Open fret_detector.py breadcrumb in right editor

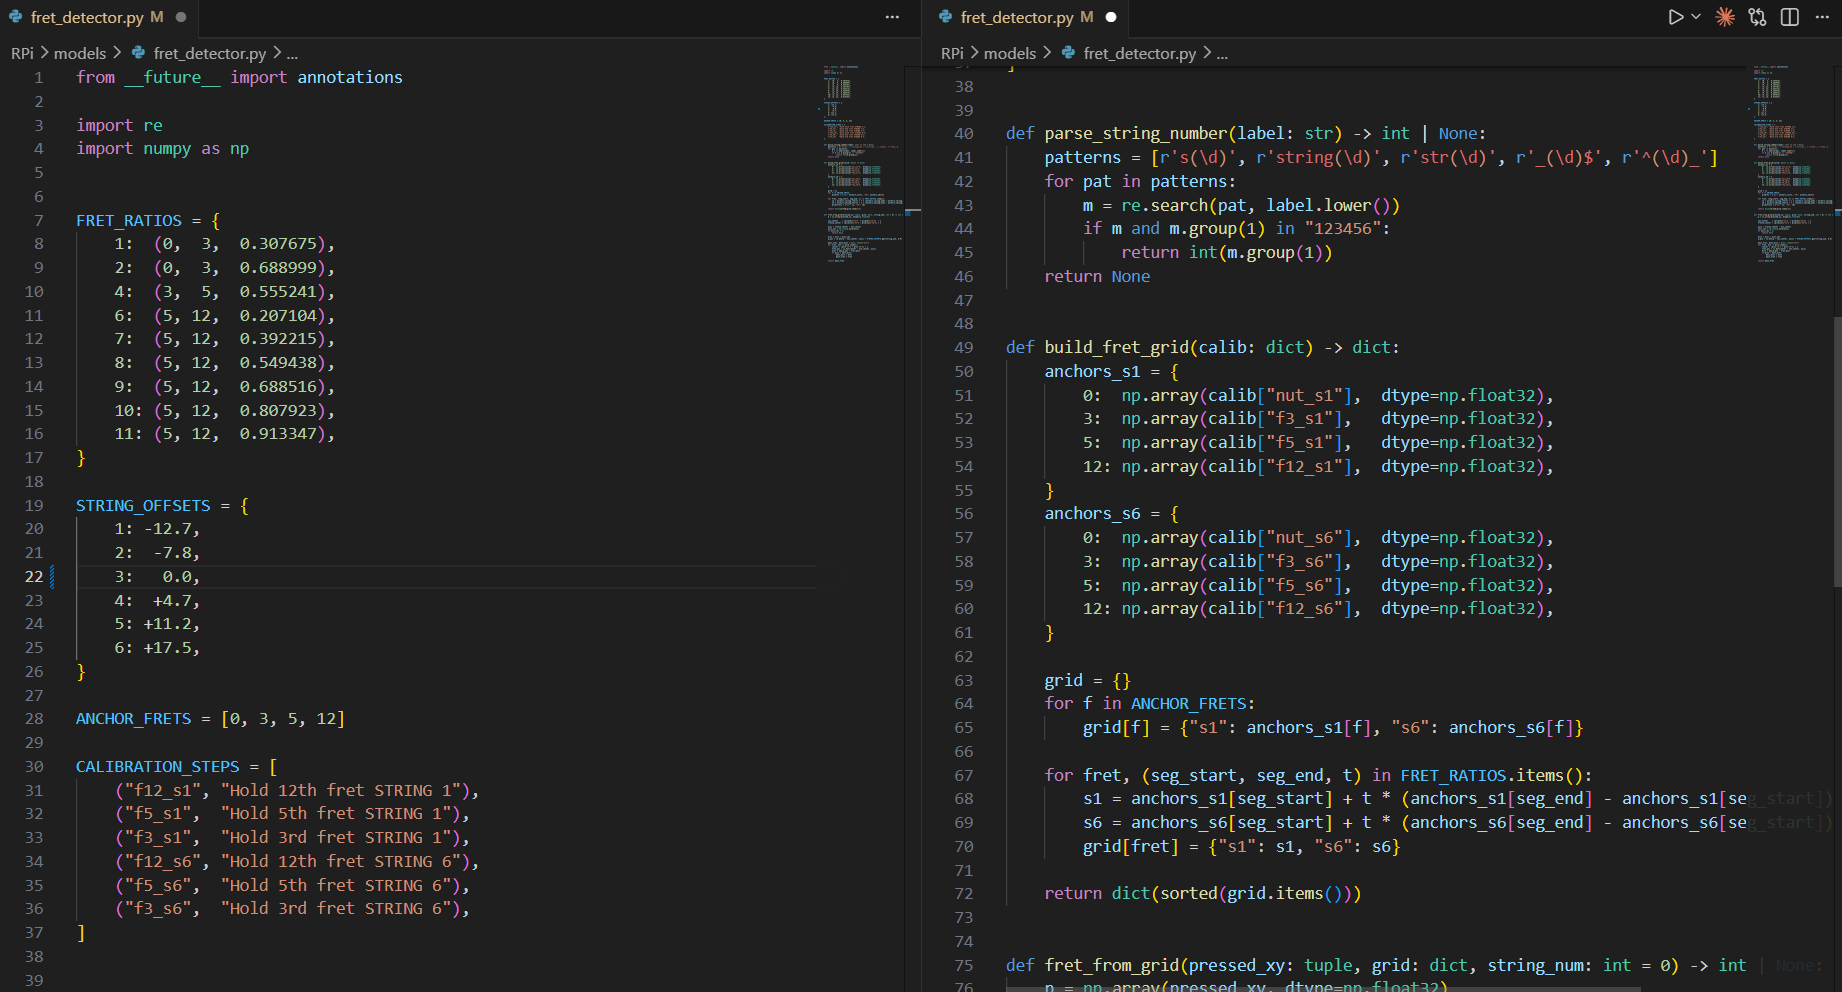pyautogui.click(x=1140, y=53)
